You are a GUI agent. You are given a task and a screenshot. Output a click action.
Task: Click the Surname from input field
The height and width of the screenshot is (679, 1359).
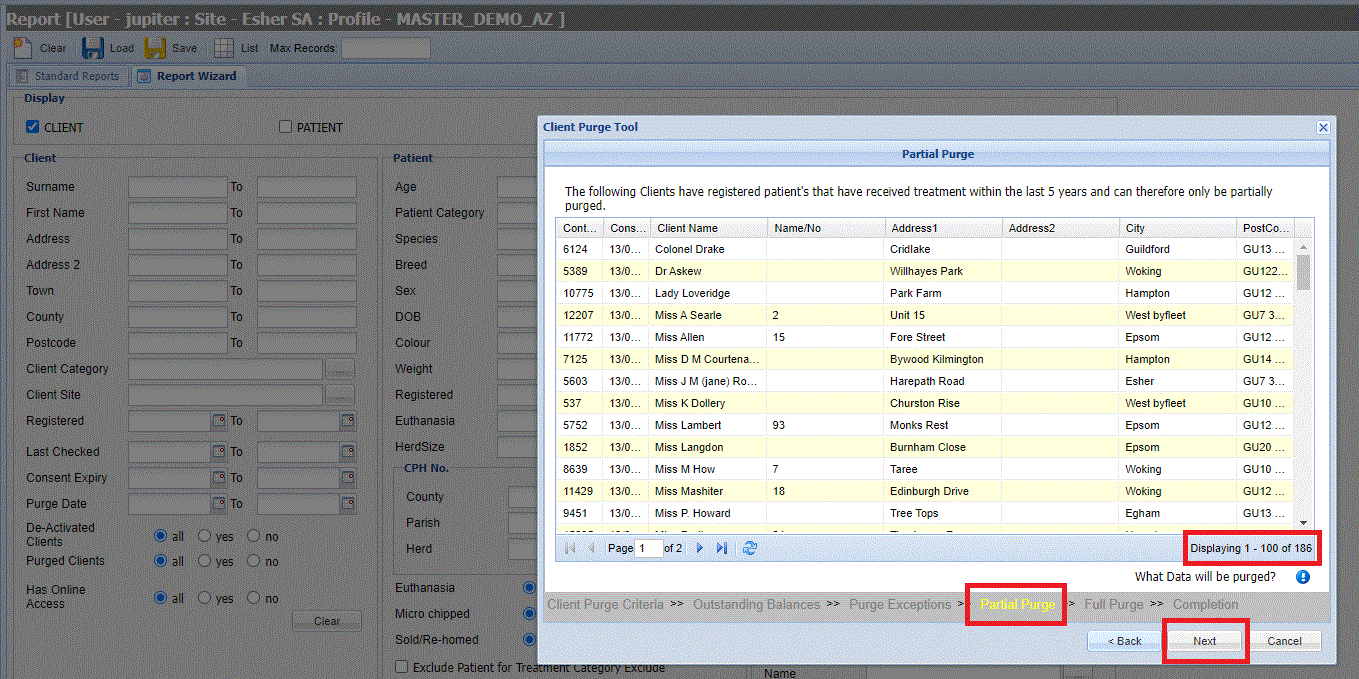click(x=178, y=187)
